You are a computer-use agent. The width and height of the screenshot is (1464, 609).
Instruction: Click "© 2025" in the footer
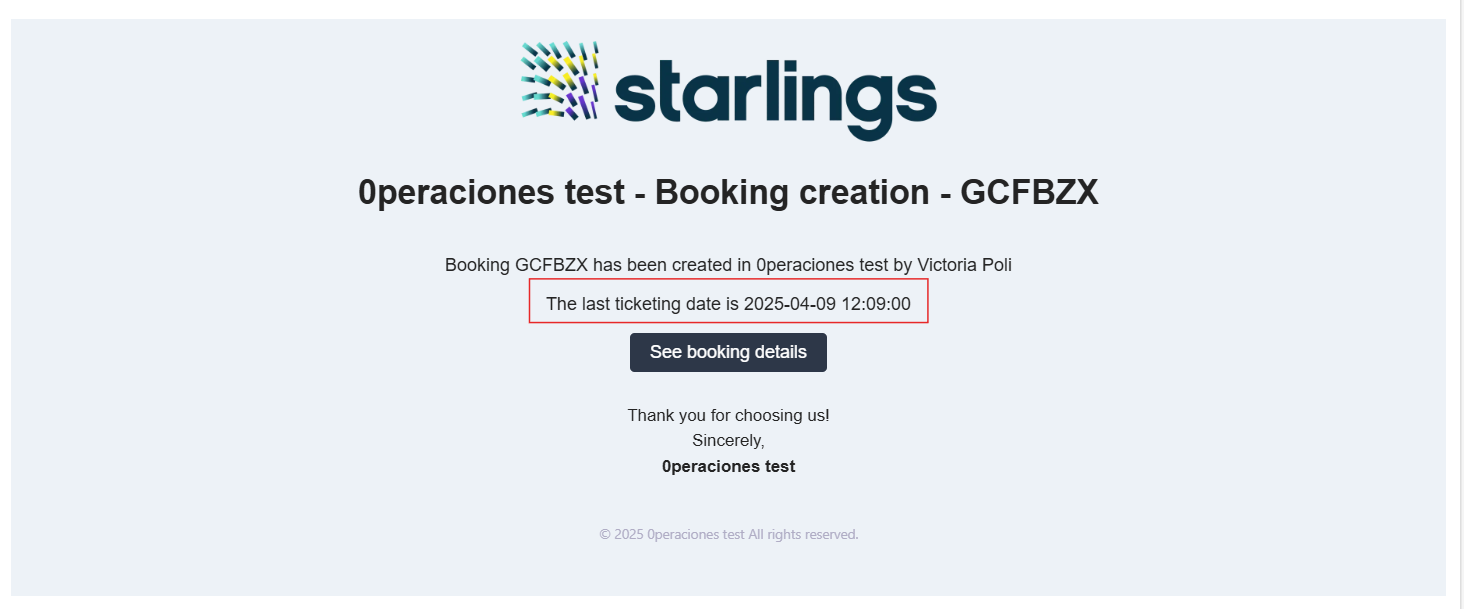(621, 534)
